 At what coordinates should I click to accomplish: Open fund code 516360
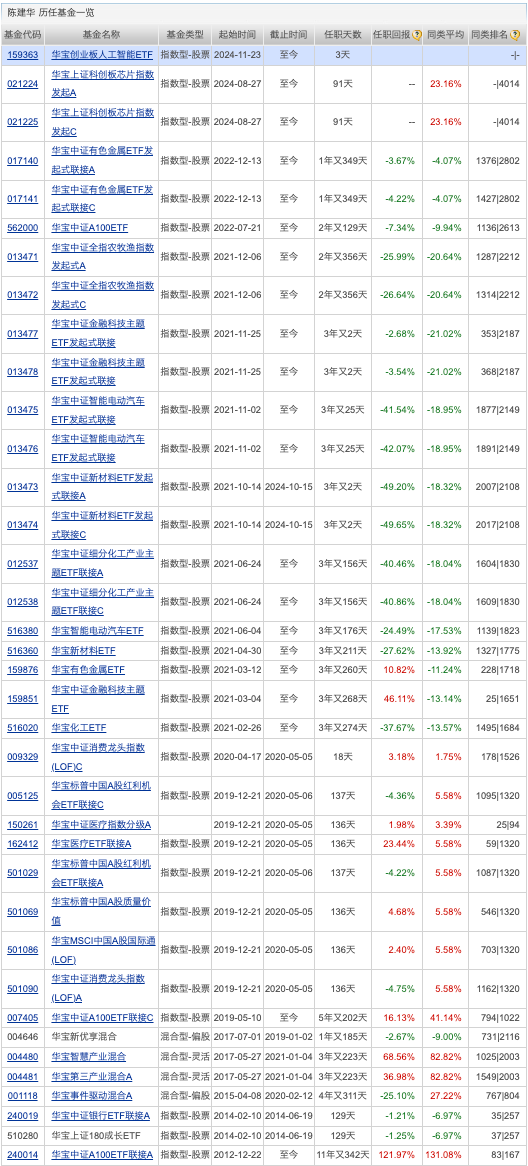pyautogui.click(x=24, y=650)
